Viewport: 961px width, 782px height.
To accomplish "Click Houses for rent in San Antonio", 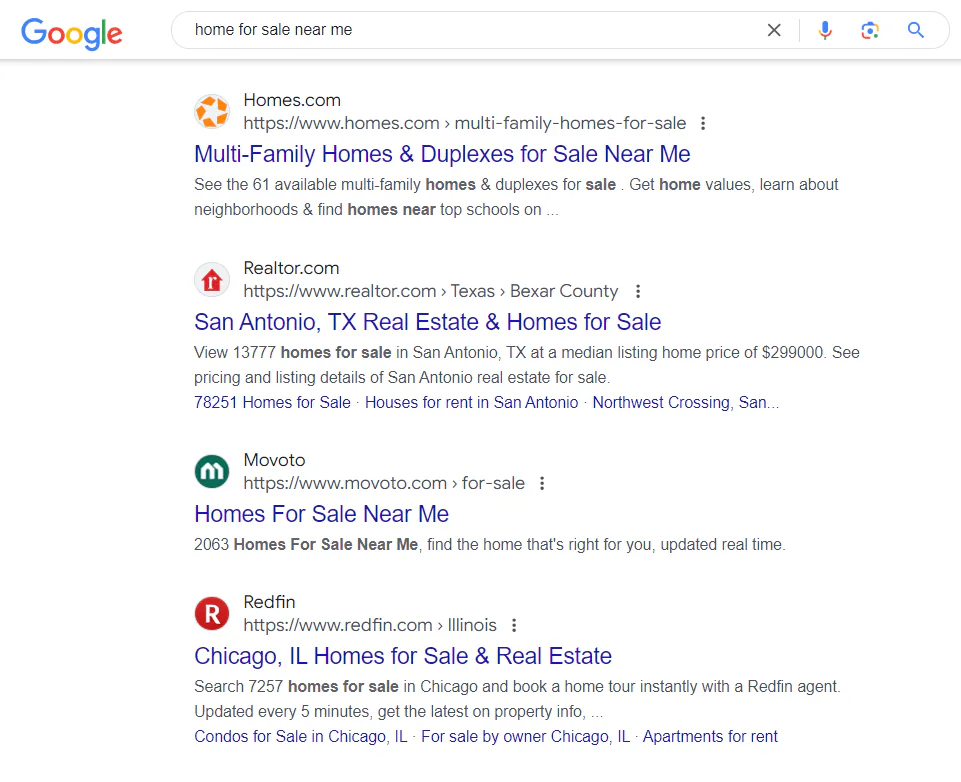I will coord(471,403).
